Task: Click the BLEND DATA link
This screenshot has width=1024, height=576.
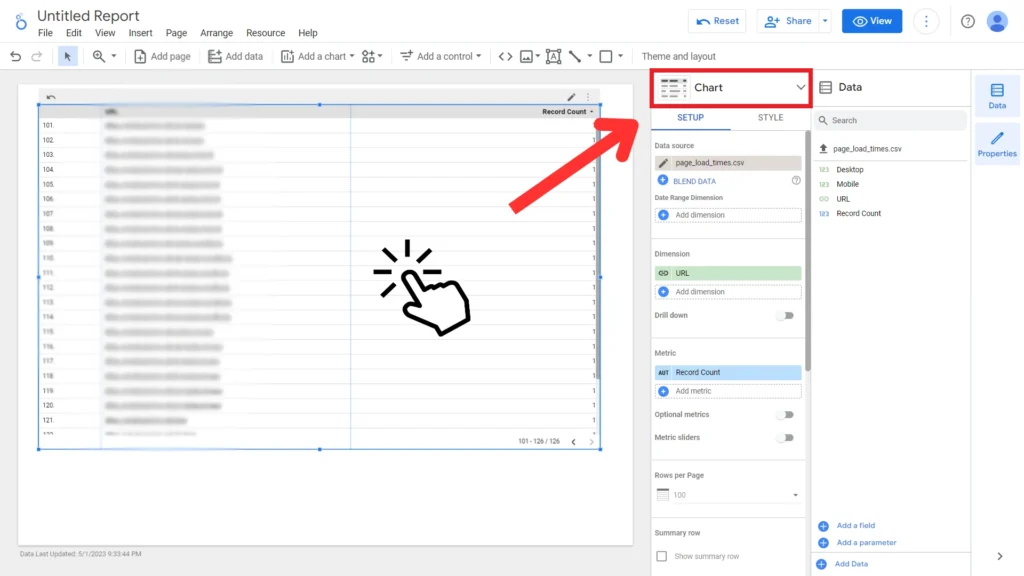Action: [x=694, y=181]
